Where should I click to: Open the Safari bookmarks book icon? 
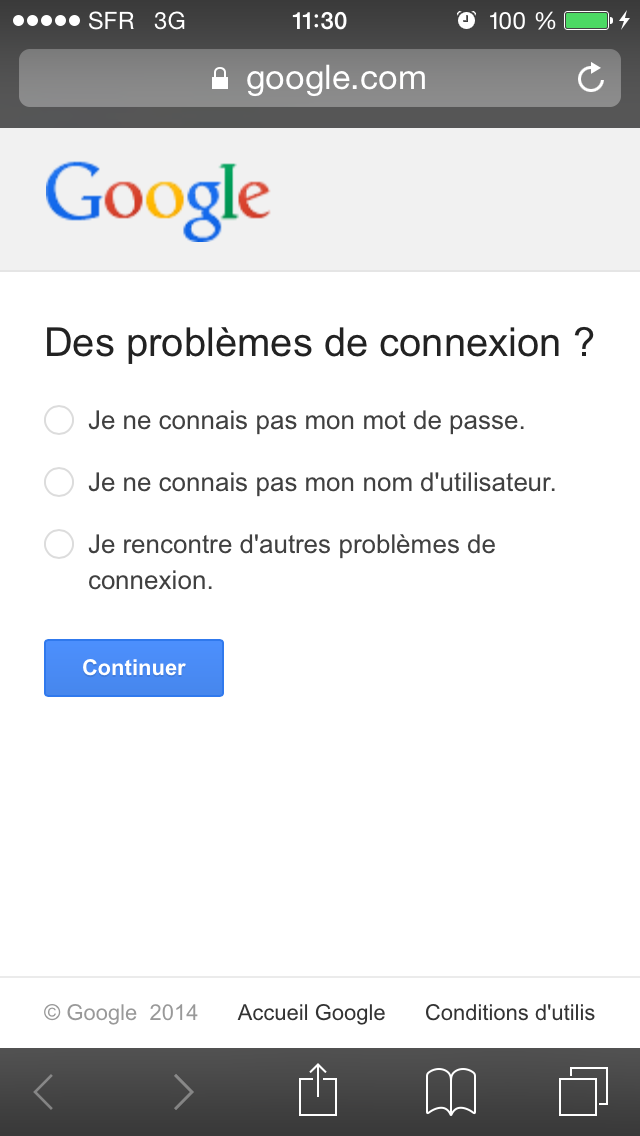coord(451,1091)
